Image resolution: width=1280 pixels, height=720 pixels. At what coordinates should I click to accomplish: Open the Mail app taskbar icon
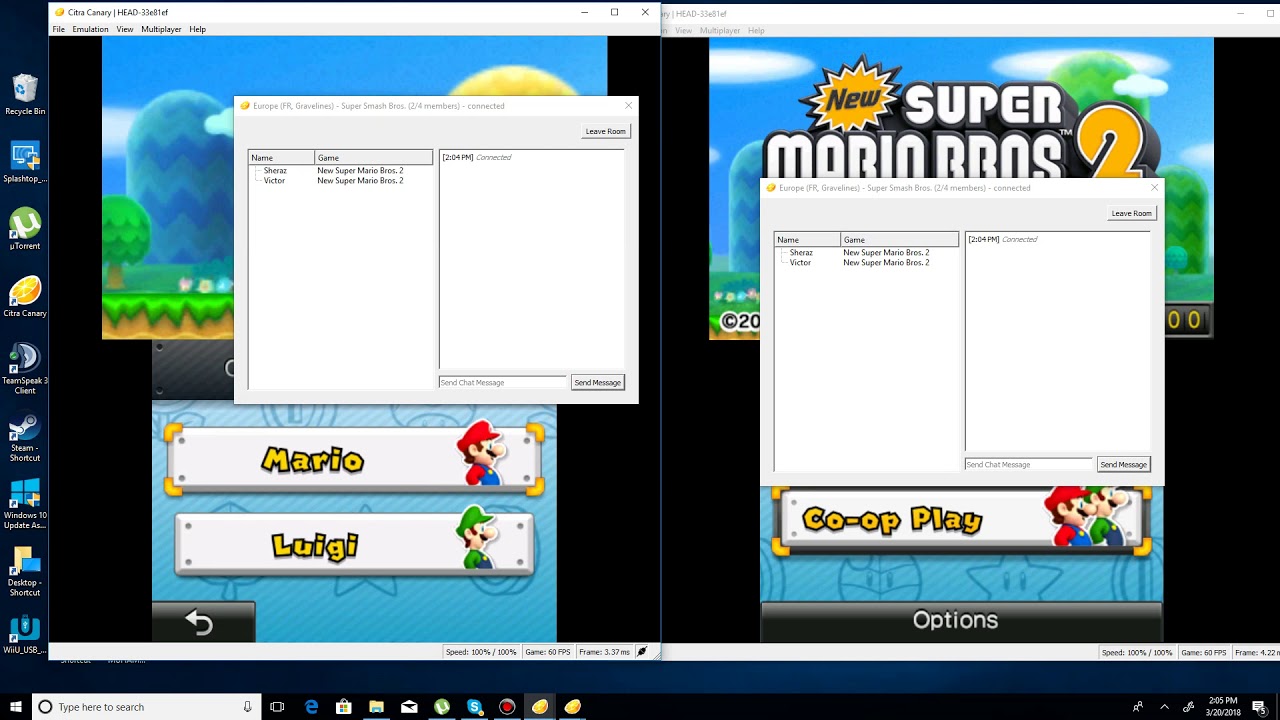(x=409, y=707)
